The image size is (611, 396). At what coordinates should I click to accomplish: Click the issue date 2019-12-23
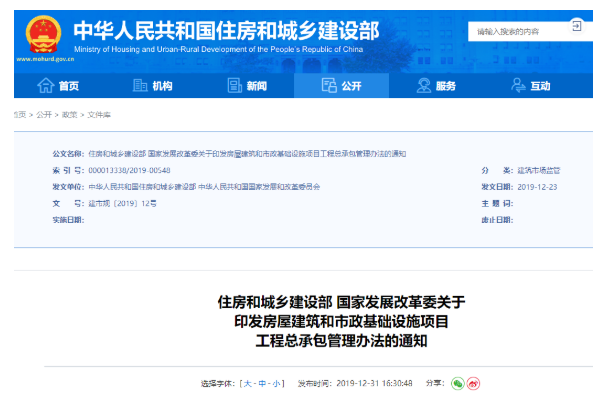point(537,187)
